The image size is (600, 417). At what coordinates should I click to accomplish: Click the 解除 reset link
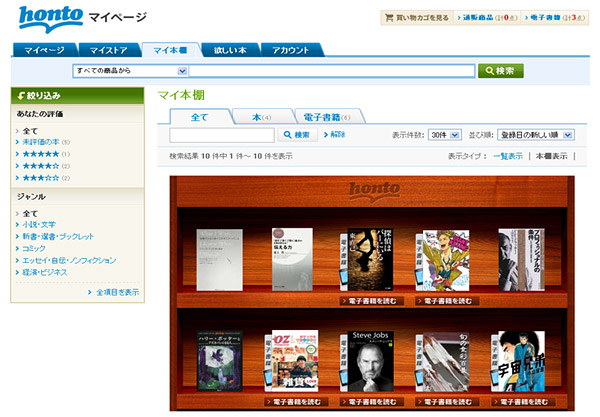[x=335, y=135]
